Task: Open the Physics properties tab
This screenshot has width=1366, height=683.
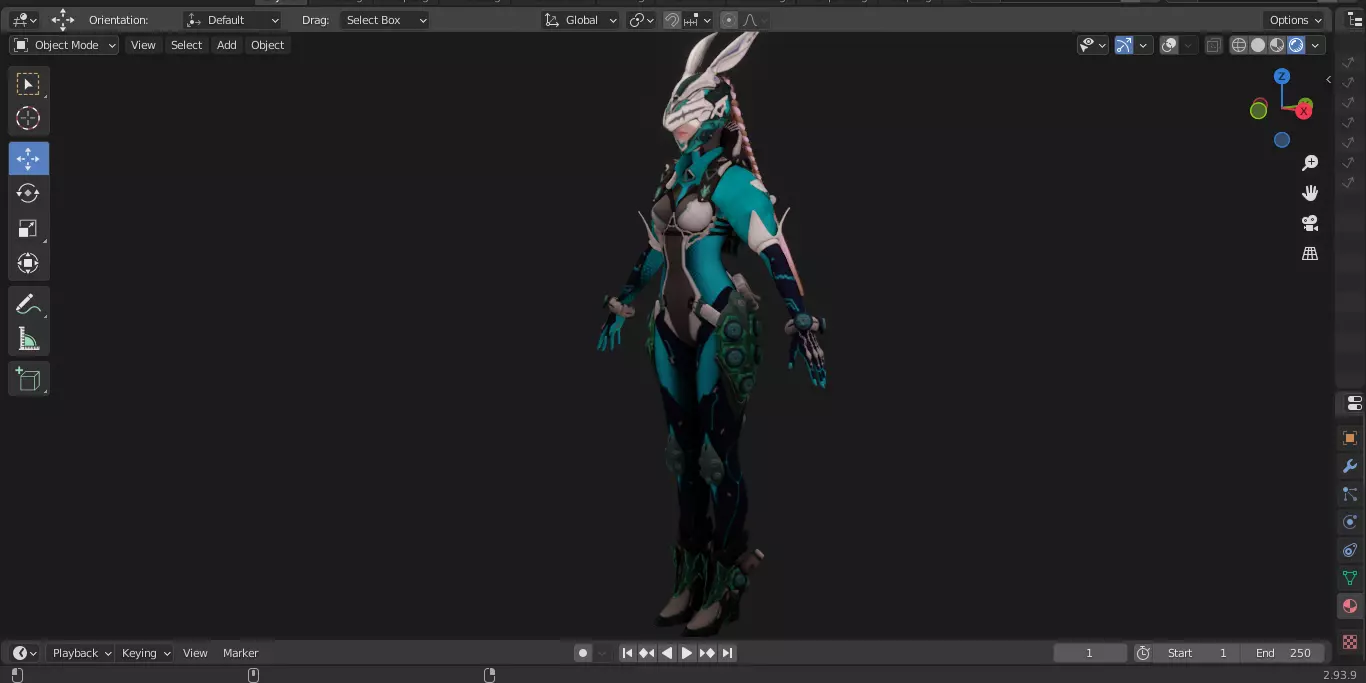Action: [x=1350, y=522]
